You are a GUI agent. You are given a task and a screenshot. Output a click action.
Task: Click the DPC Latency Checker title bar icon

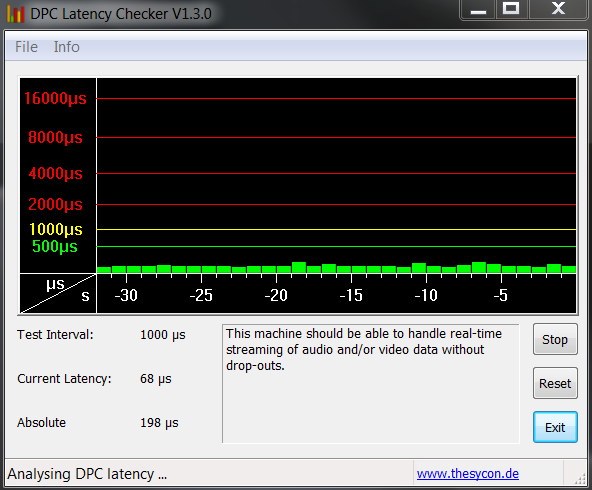[15, 14]
